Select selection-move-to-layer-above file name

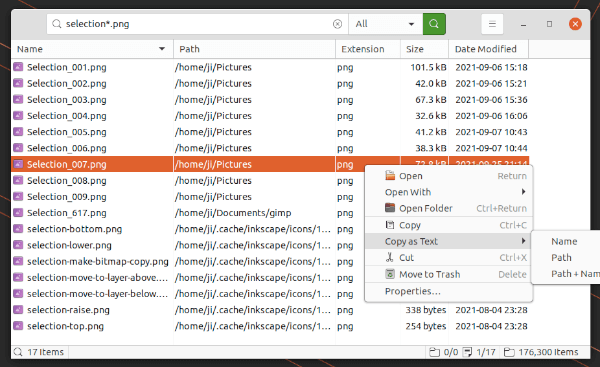click(x=97, y=277)
